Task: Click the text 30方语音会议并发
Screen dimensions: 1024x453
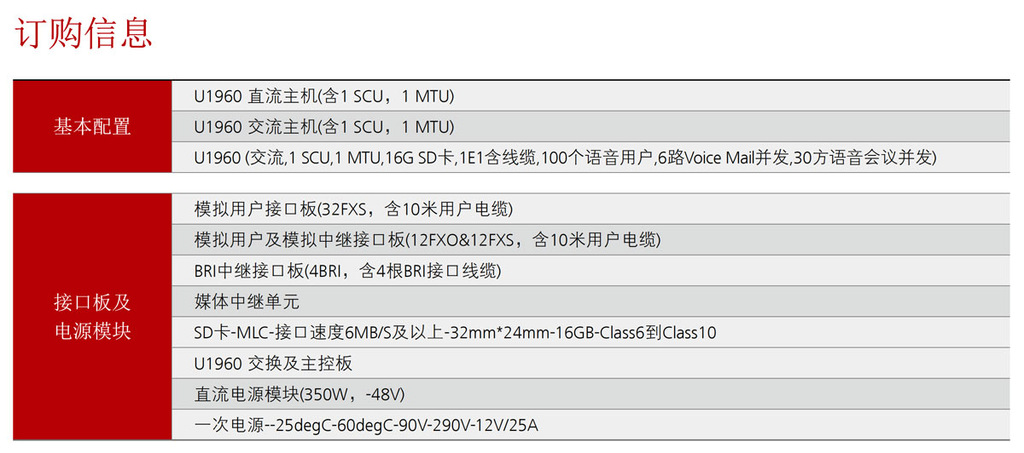Action: pyautogui.click(x=862, y=158)
